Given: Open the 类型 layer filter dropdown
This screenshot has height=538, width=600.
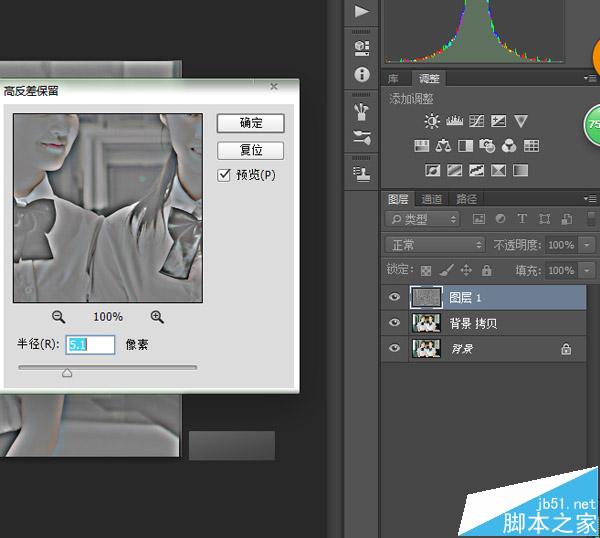Looking at the screenshot, I should point(422,219).
